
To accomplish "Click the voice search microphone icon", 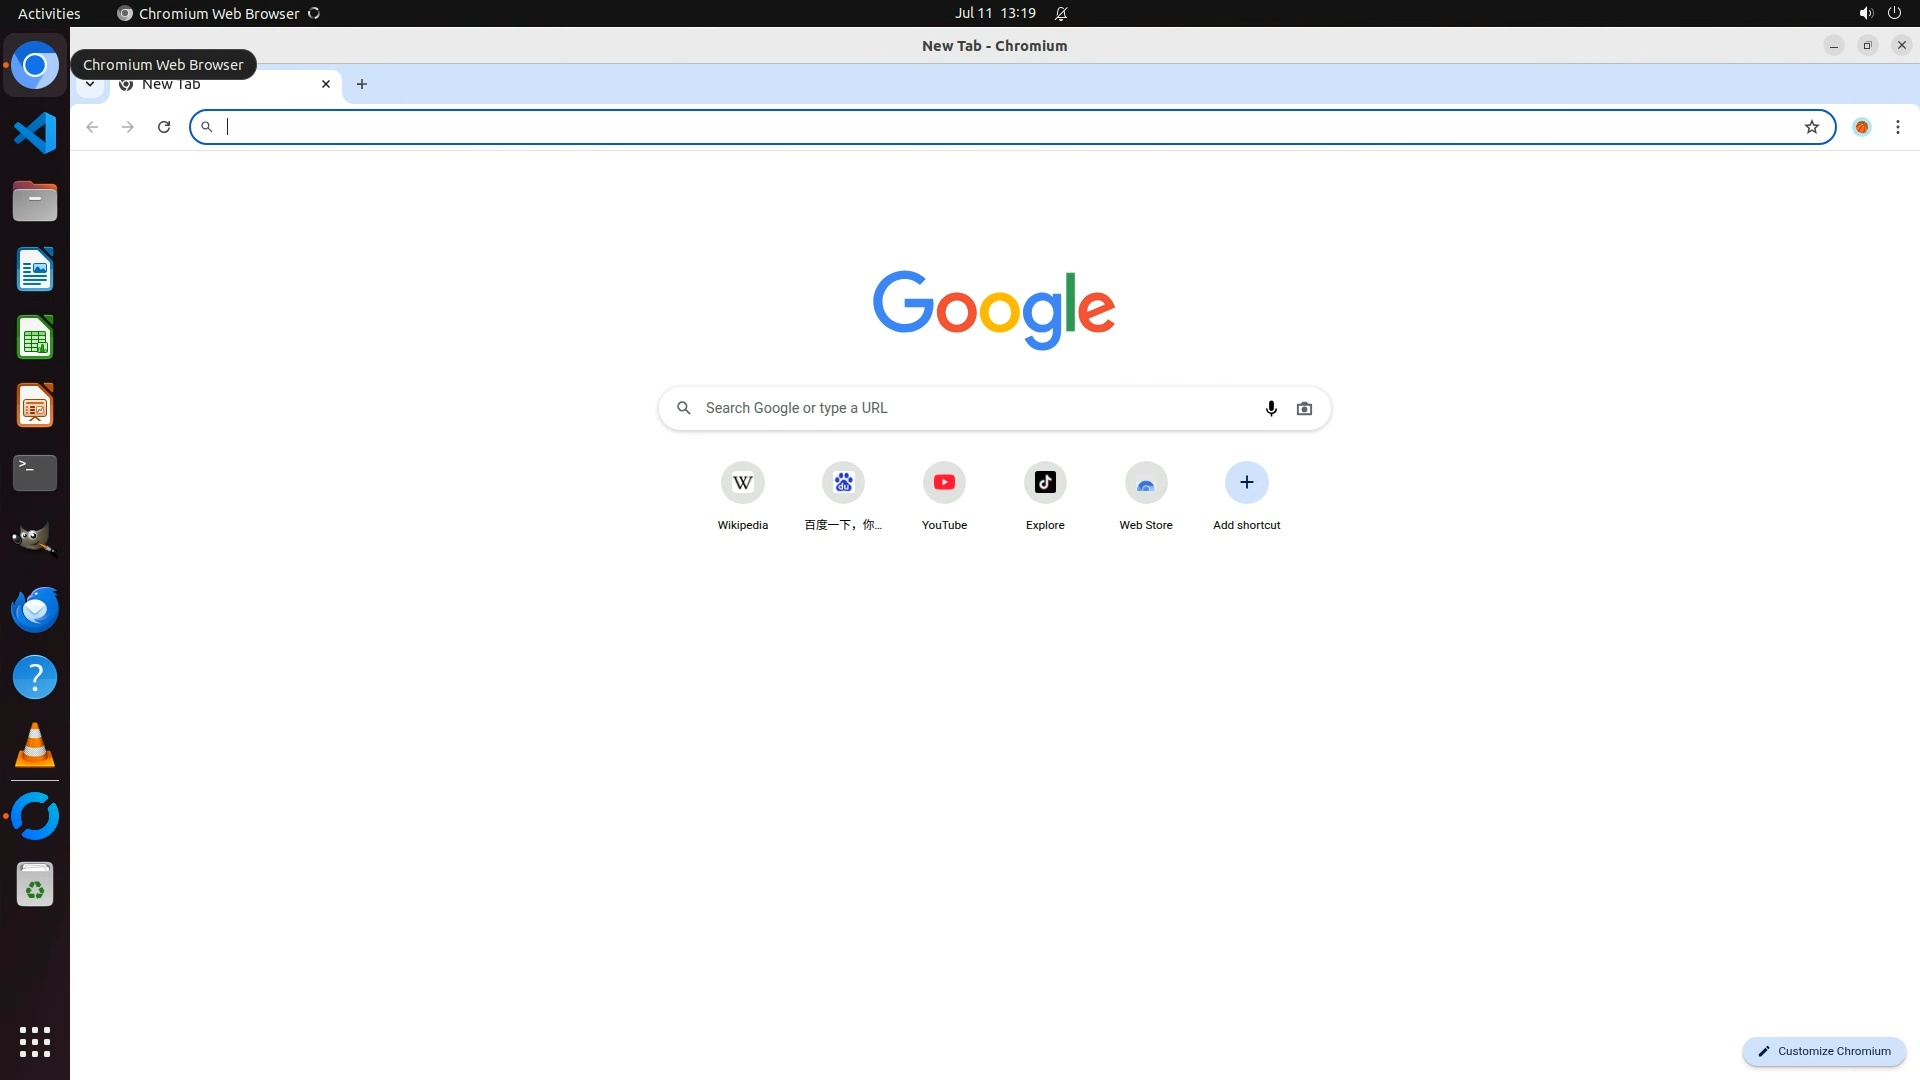I will pos(1271,408).
